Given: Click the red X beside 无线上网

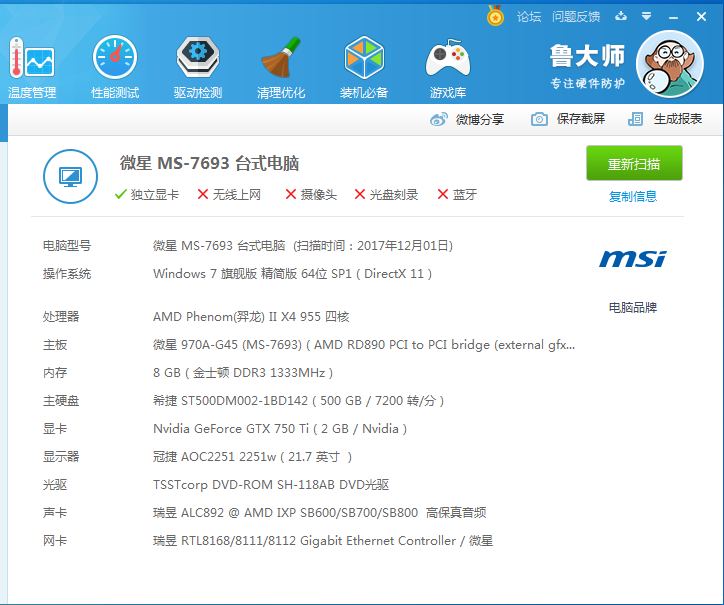Looking at the screenshot, I should click(203, 194).
